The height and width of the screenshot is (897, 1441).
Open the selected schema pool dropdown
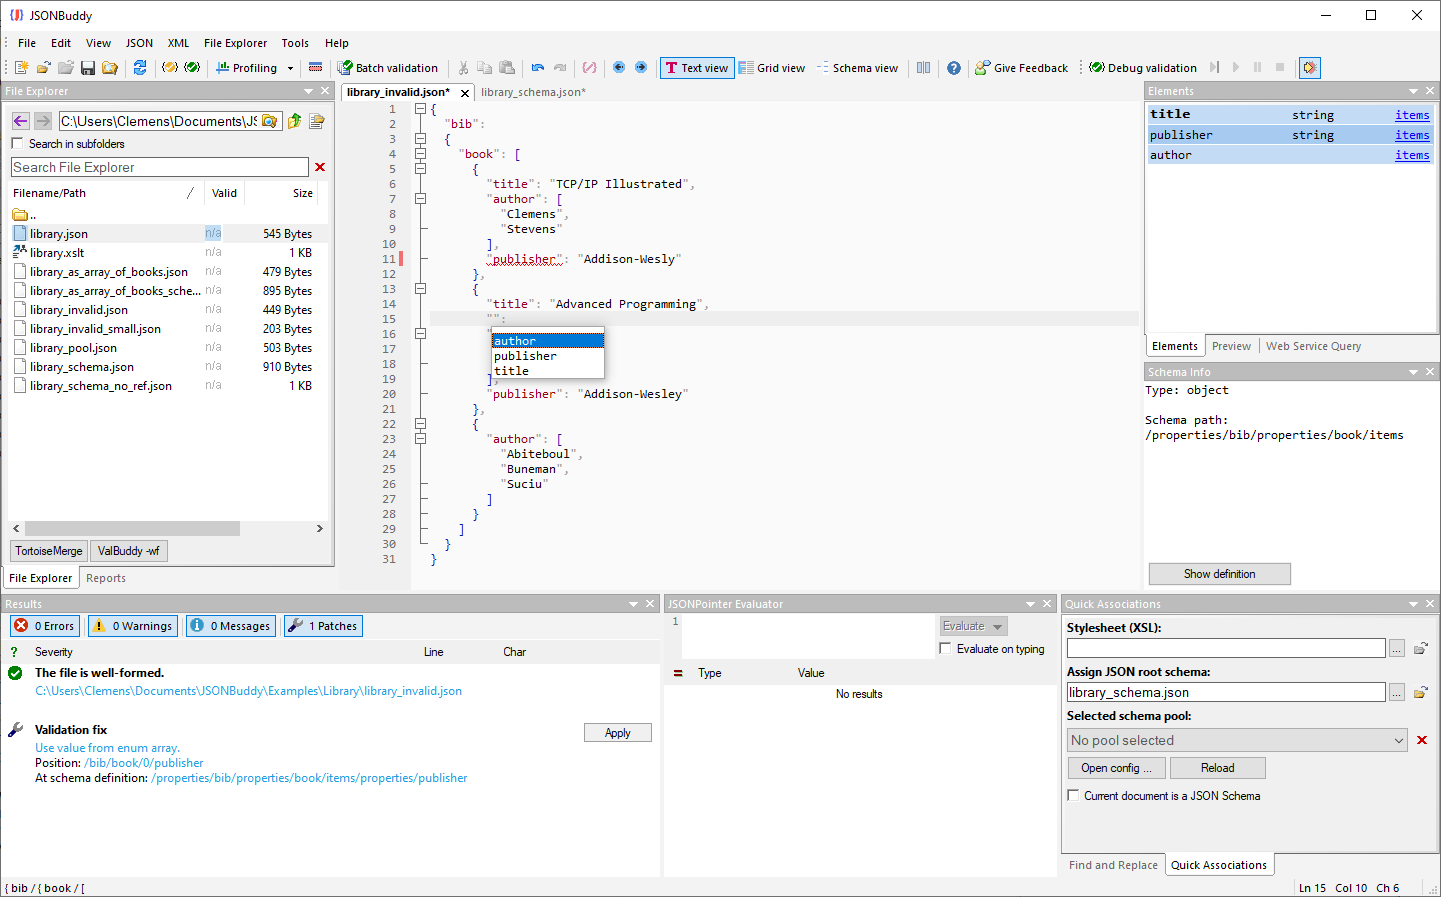pyautogui.click(x=1399, y=741)
